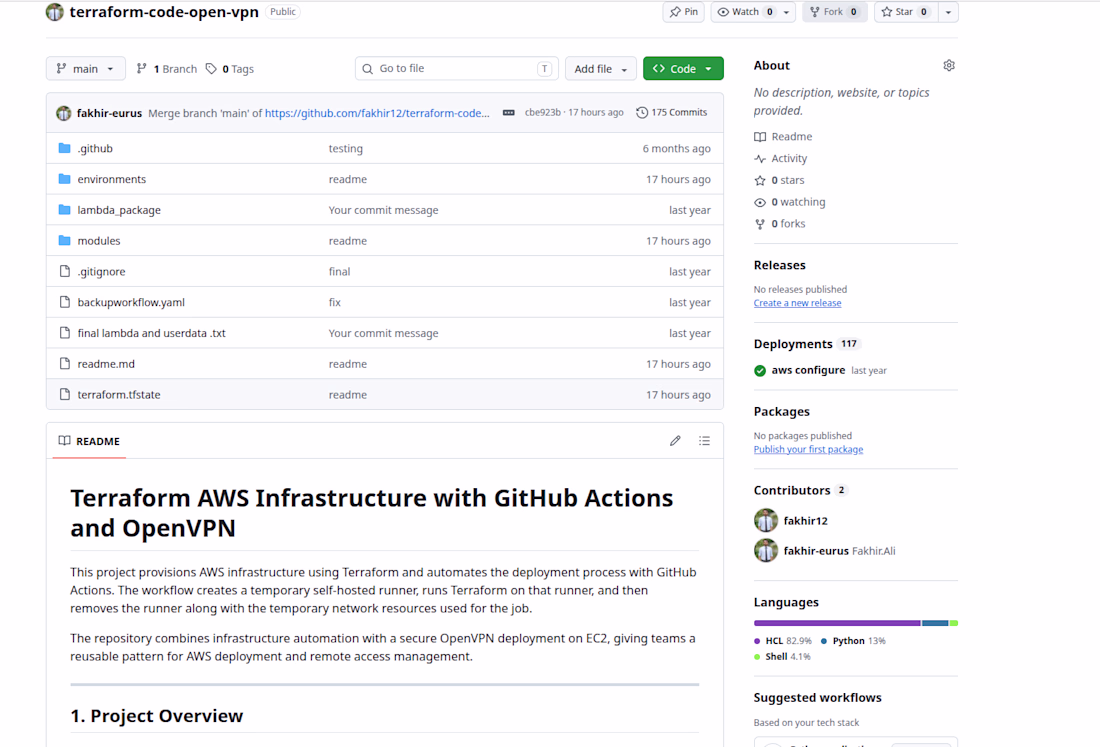Click the green Shell language bar segment
Viewport: 1100px width, 747px height.
point(954,623)
